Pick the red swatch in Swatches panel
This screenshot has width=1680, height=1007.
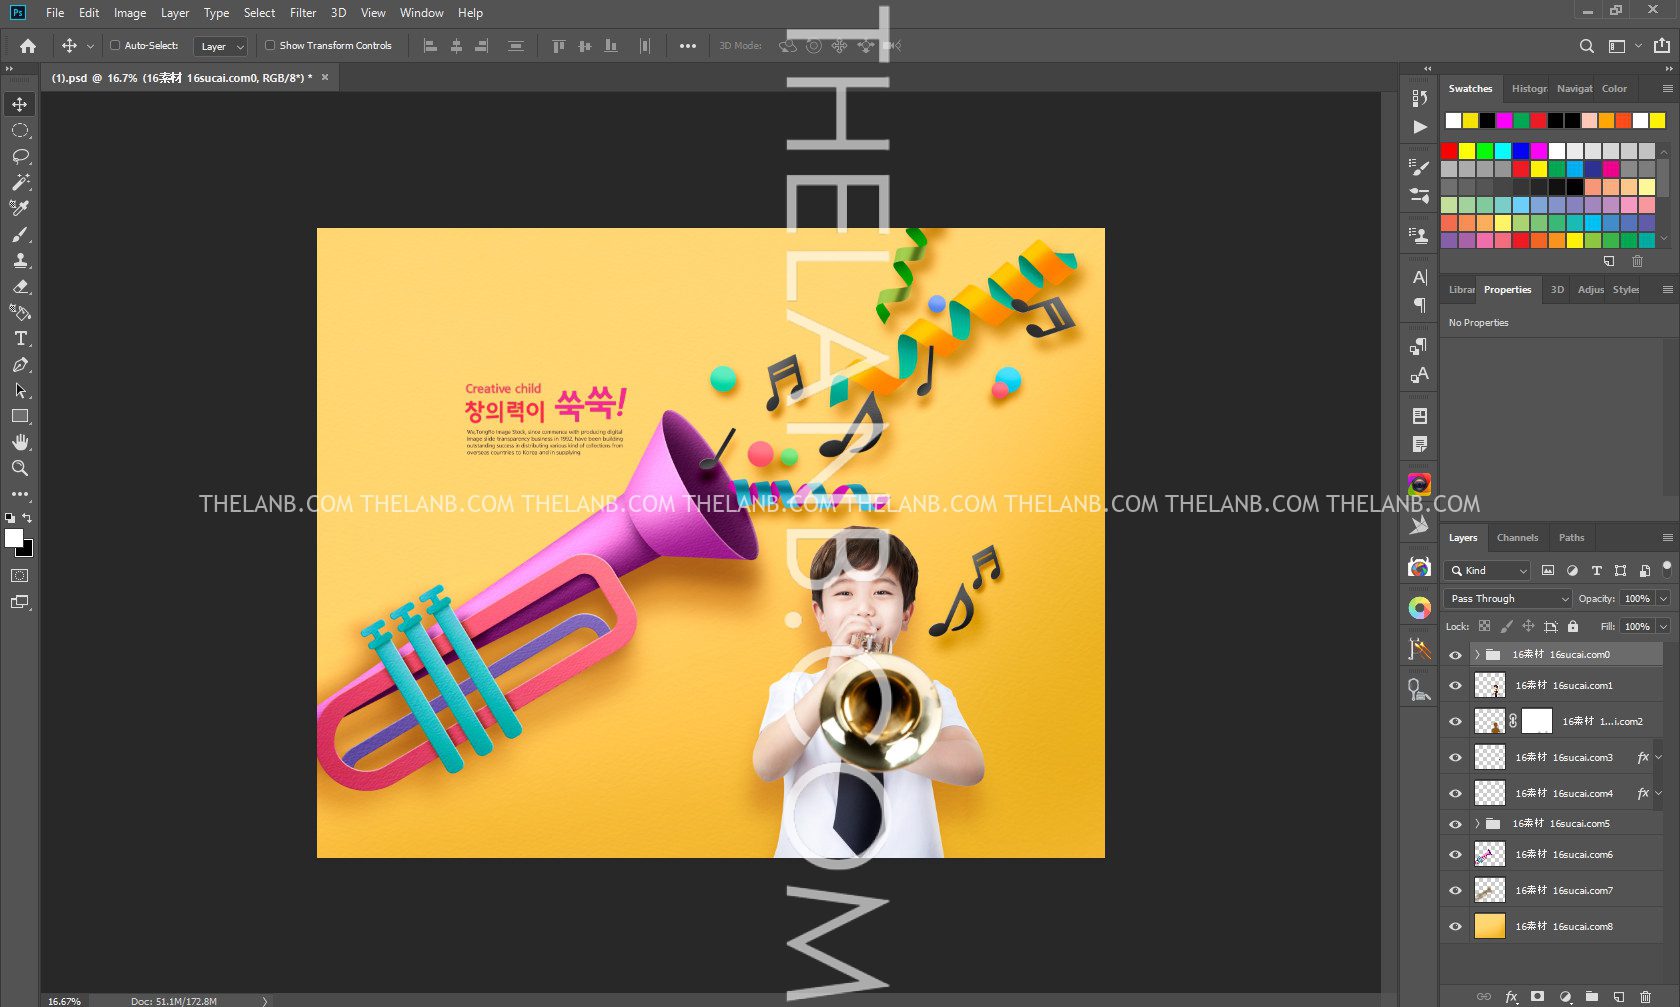click(x=1449, y=151)
